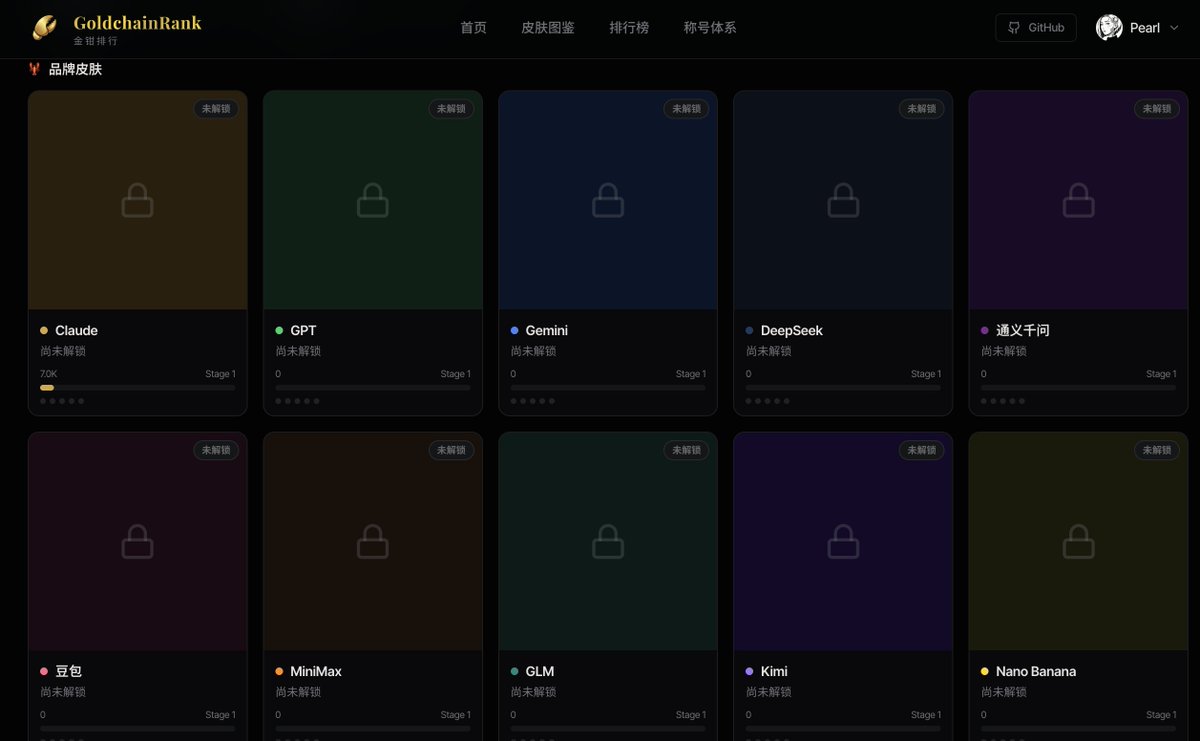Click 未解锁 badge on Gemini card
Viewport: 1200px width, 741px height.
pyautogui.click(x=686, y=109)
